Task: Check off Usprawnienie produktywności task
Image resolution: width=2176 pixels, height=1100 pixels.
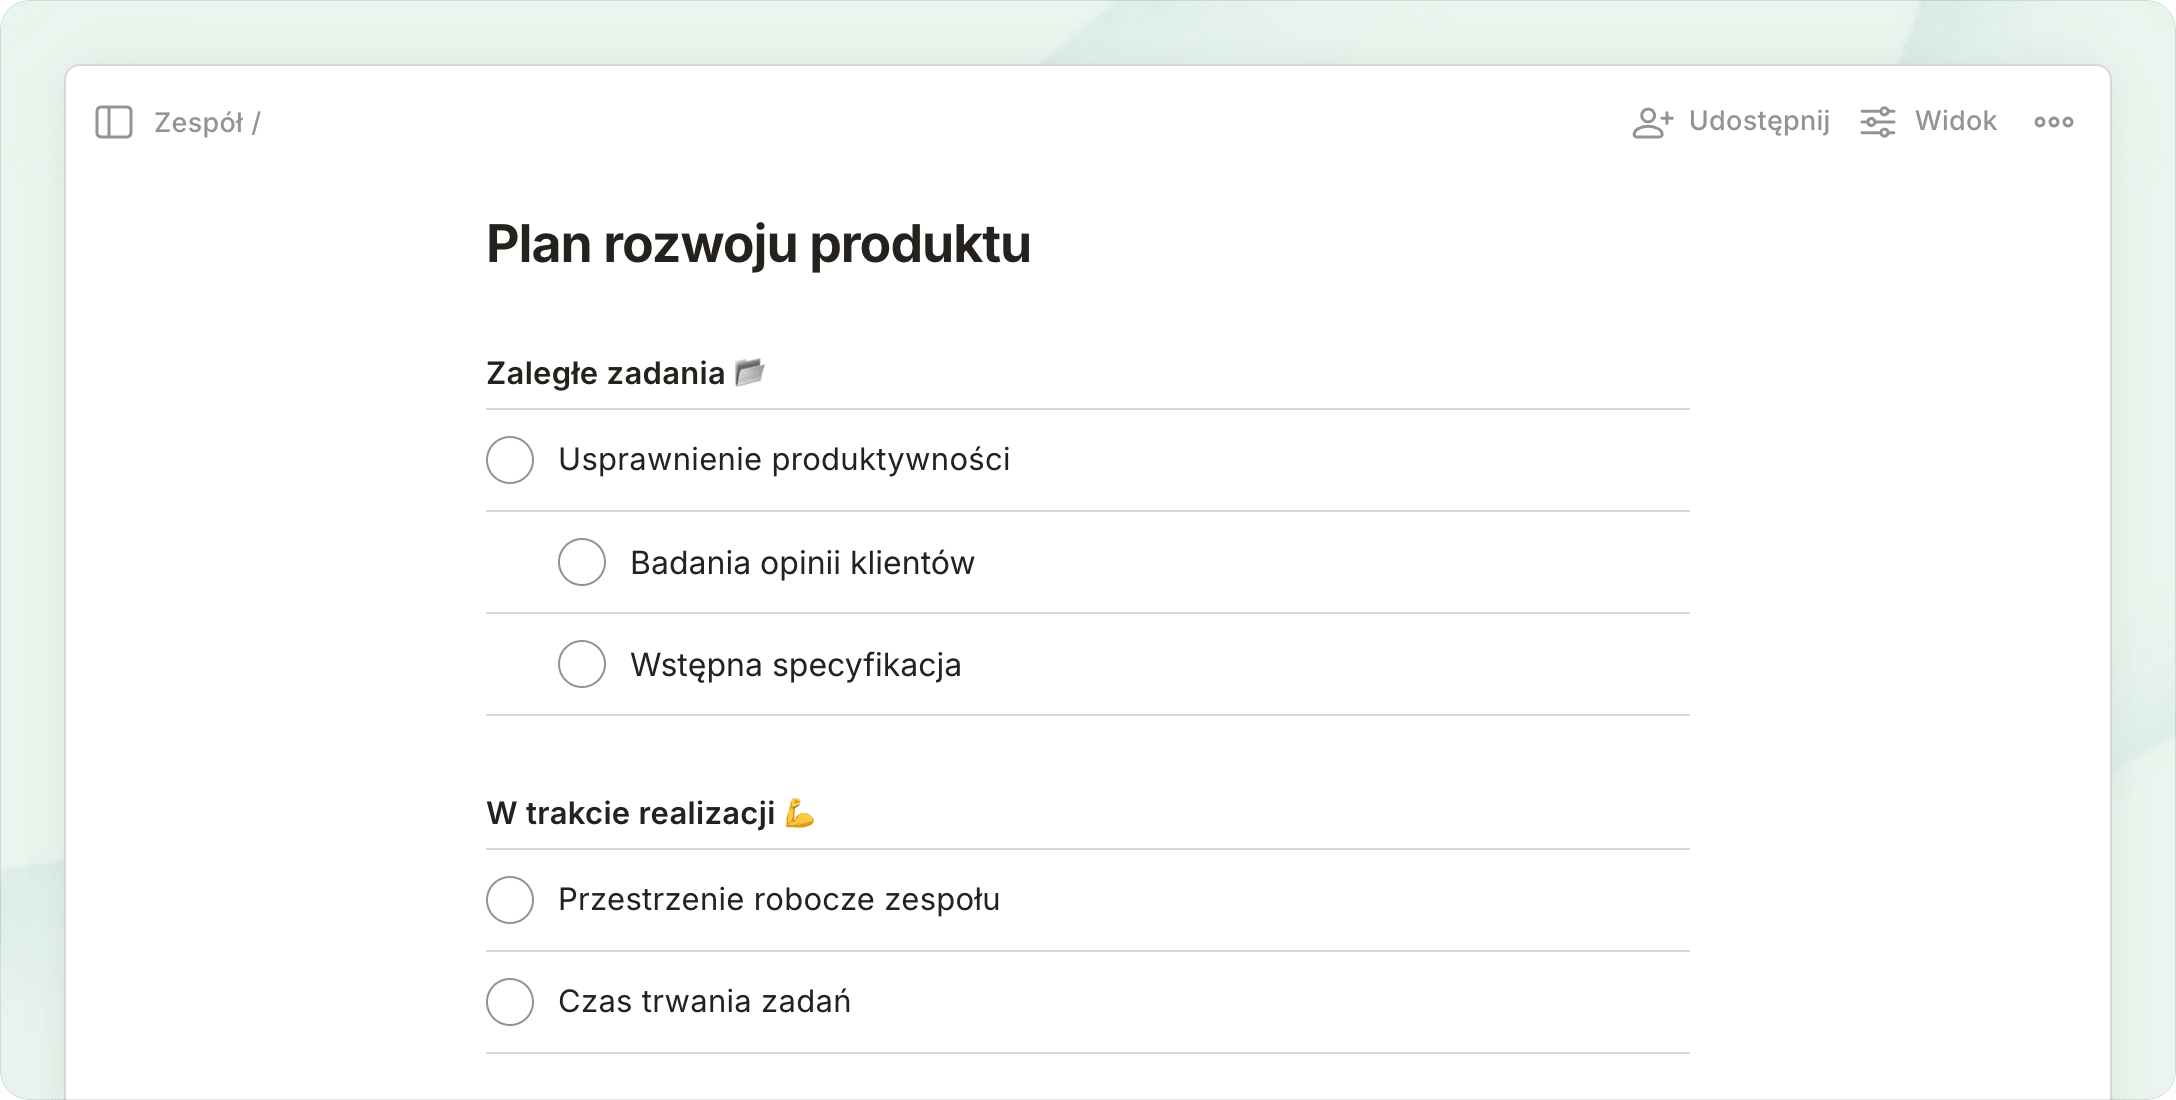Action: 510,460
